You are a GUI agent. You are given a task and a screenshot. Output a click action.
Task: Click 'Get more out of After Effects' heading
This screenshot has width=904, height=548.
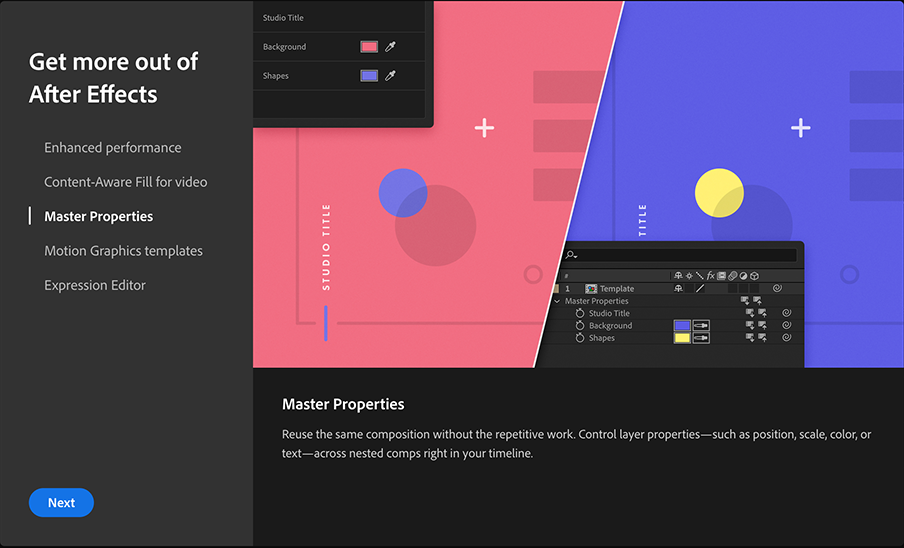point(114,78)
